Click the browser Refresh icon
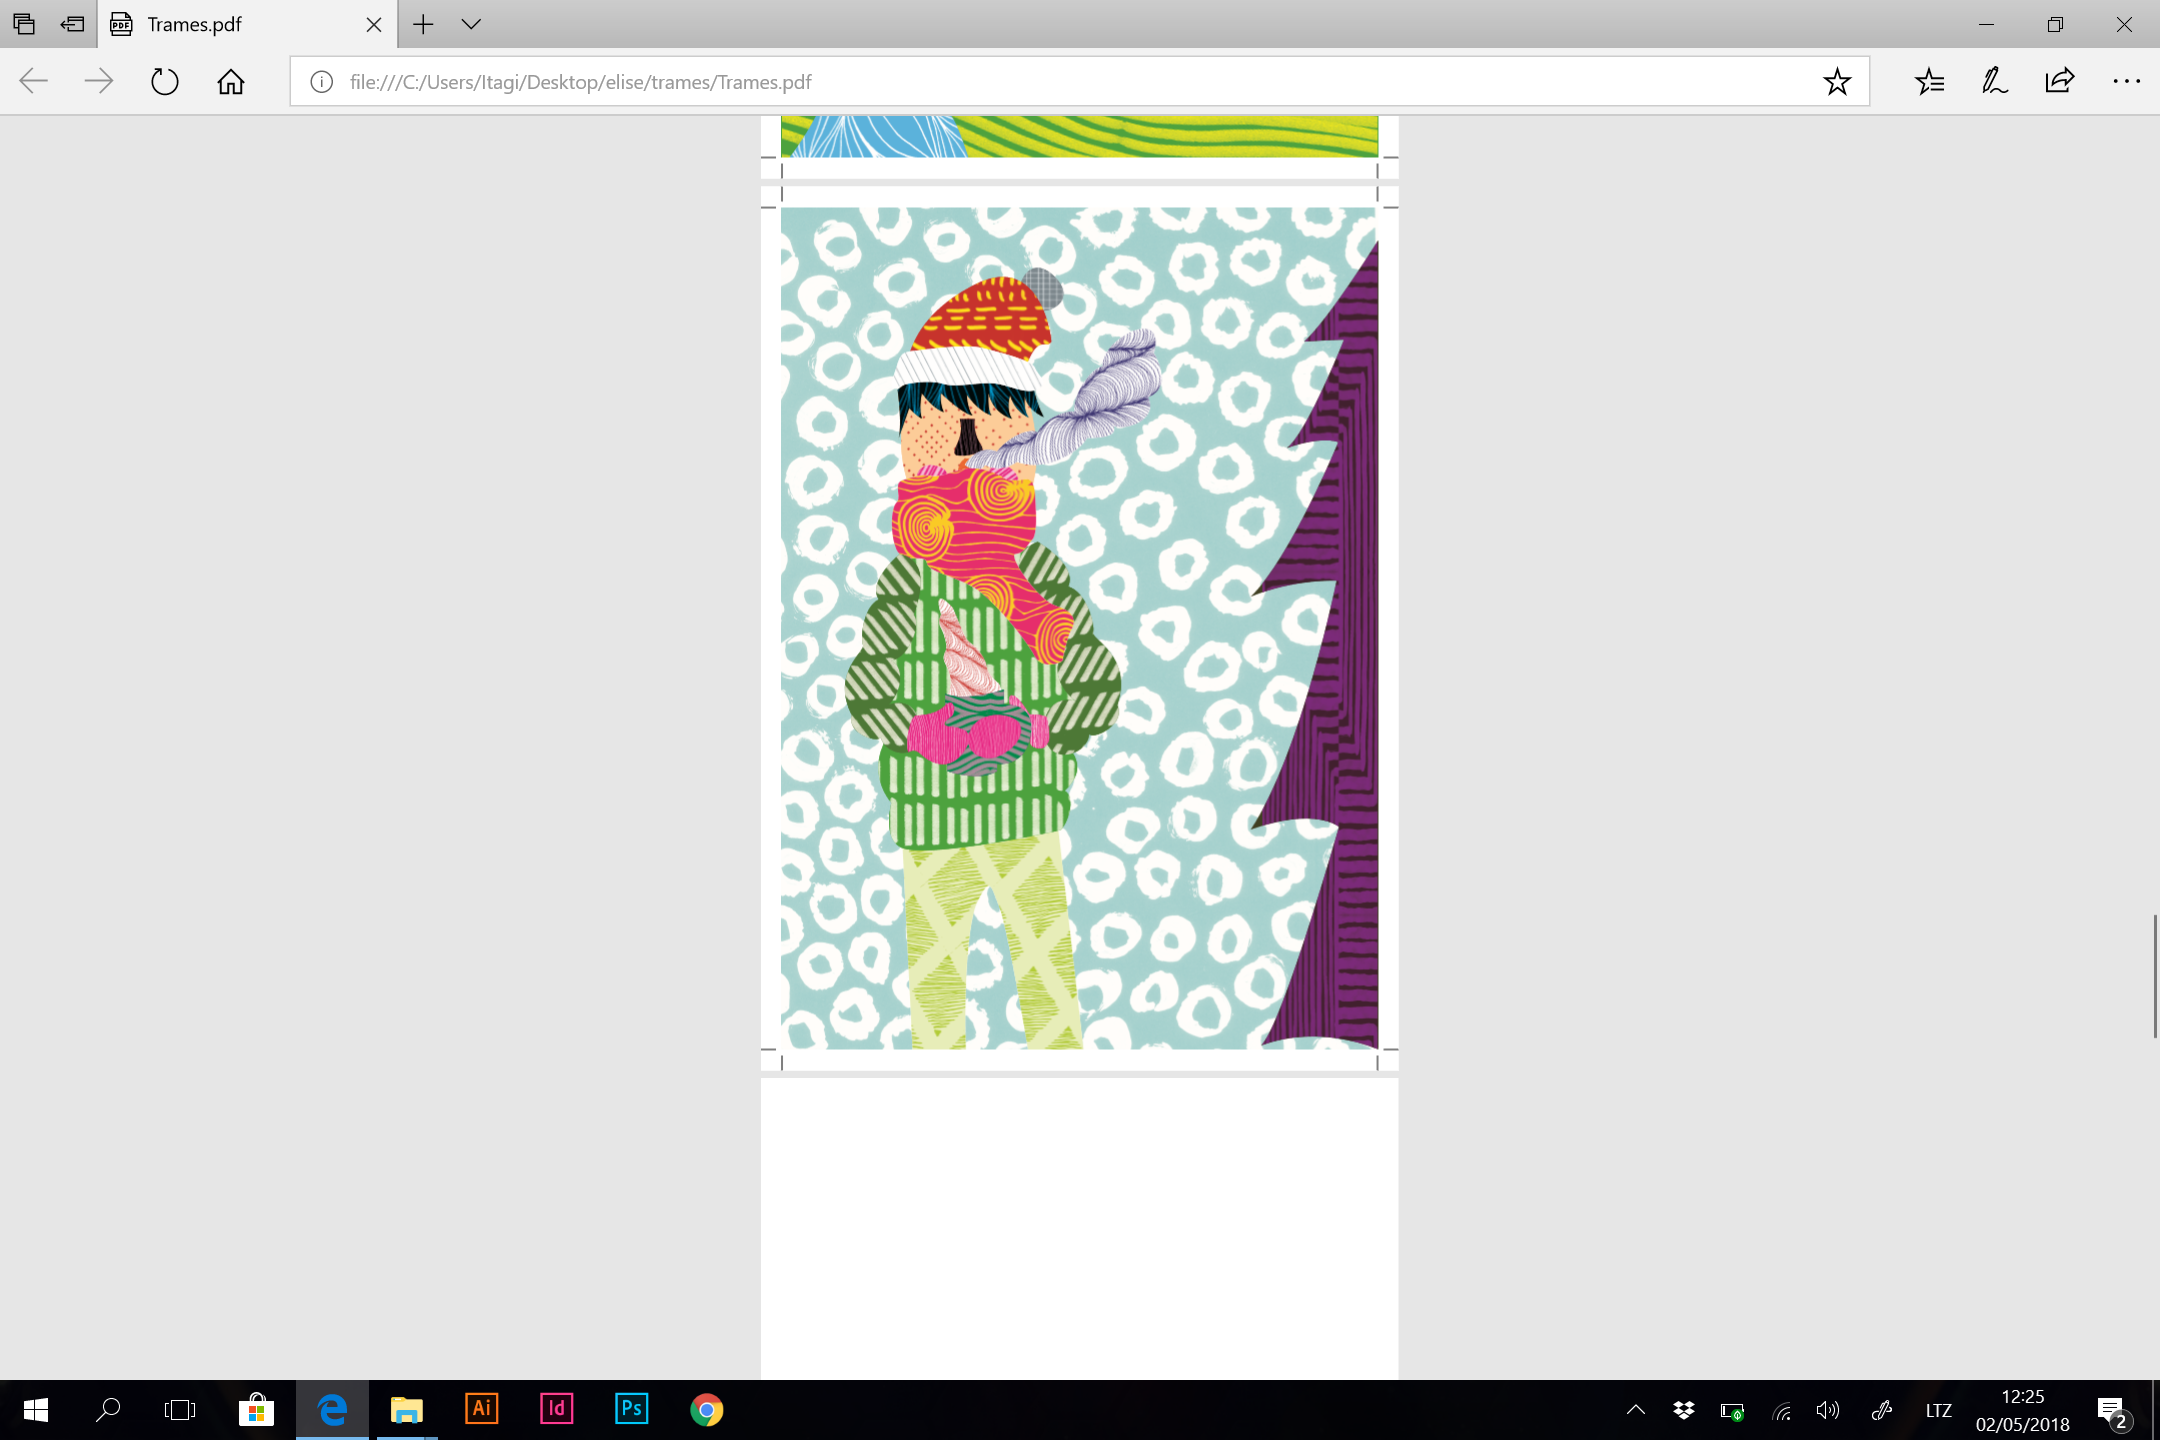 pos(164,82)
